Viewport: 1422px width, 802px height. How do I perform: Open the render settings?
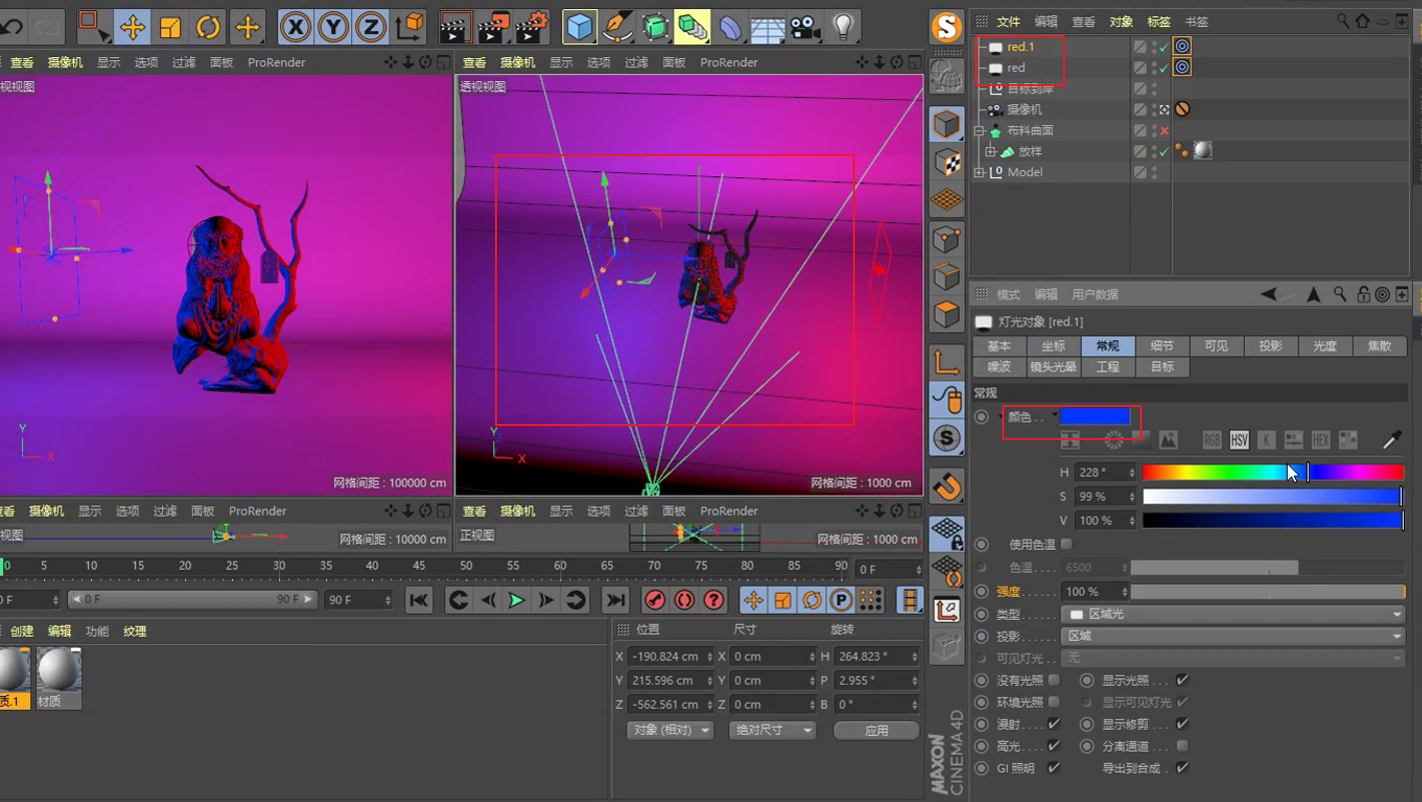[532, 27]
